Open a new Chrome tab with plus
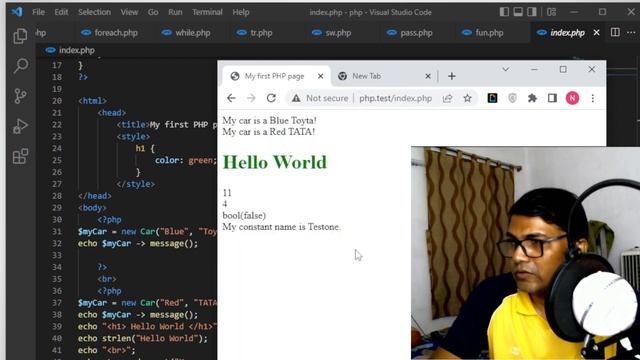640x360 pixels. 451,76
